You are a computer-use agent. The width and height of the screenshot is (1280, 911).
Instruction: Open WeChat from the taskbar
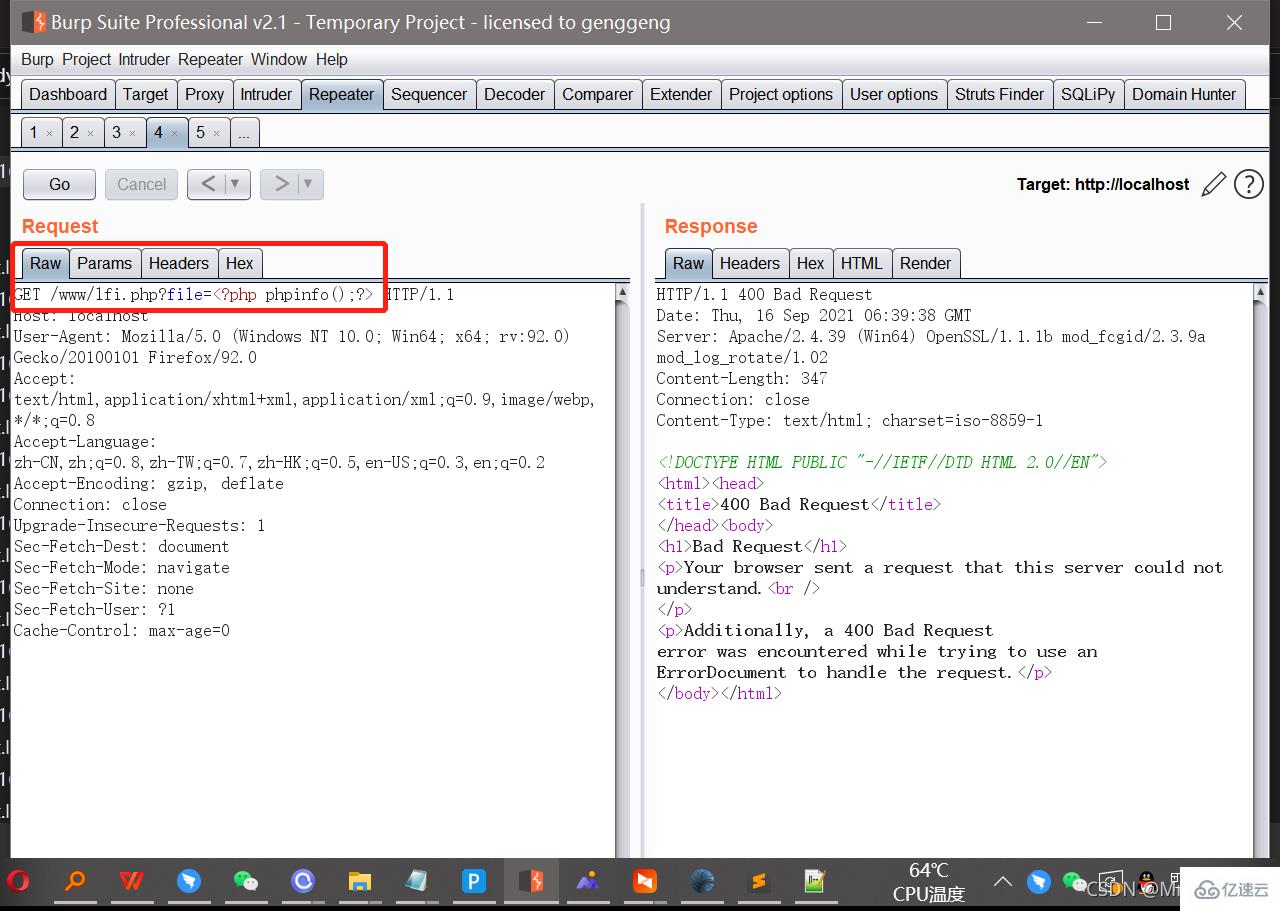coord(245,881)
